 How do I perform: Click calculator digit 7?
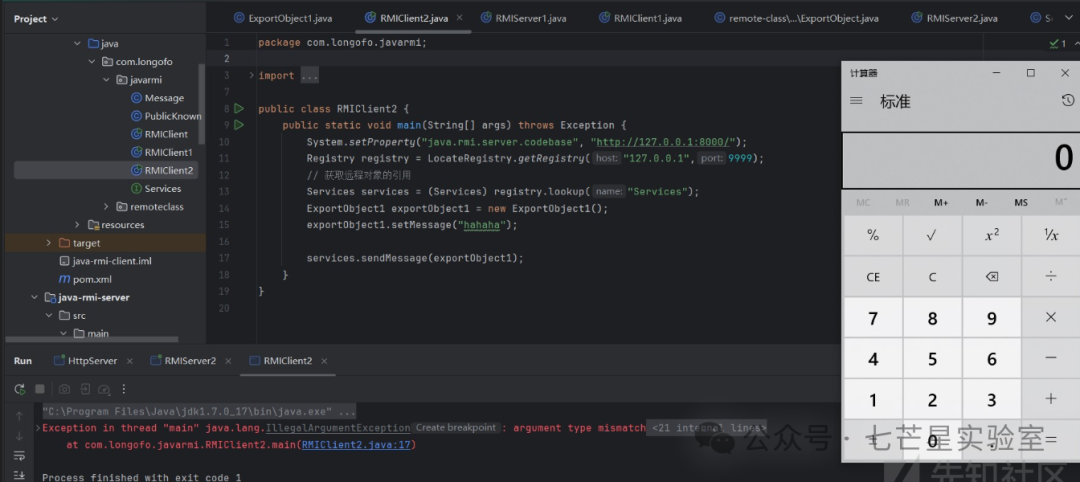click(x=873, y=317)
